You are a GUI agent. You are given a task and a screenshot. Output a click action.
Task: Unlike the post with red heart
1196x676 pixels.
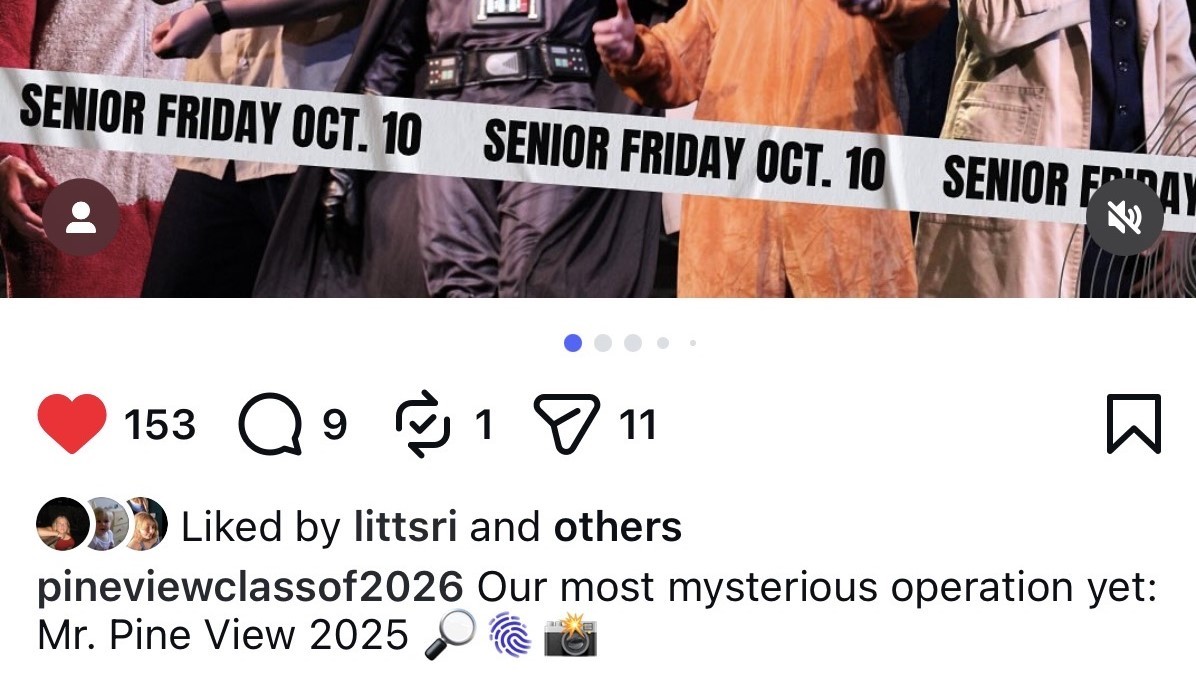(72, 423)
